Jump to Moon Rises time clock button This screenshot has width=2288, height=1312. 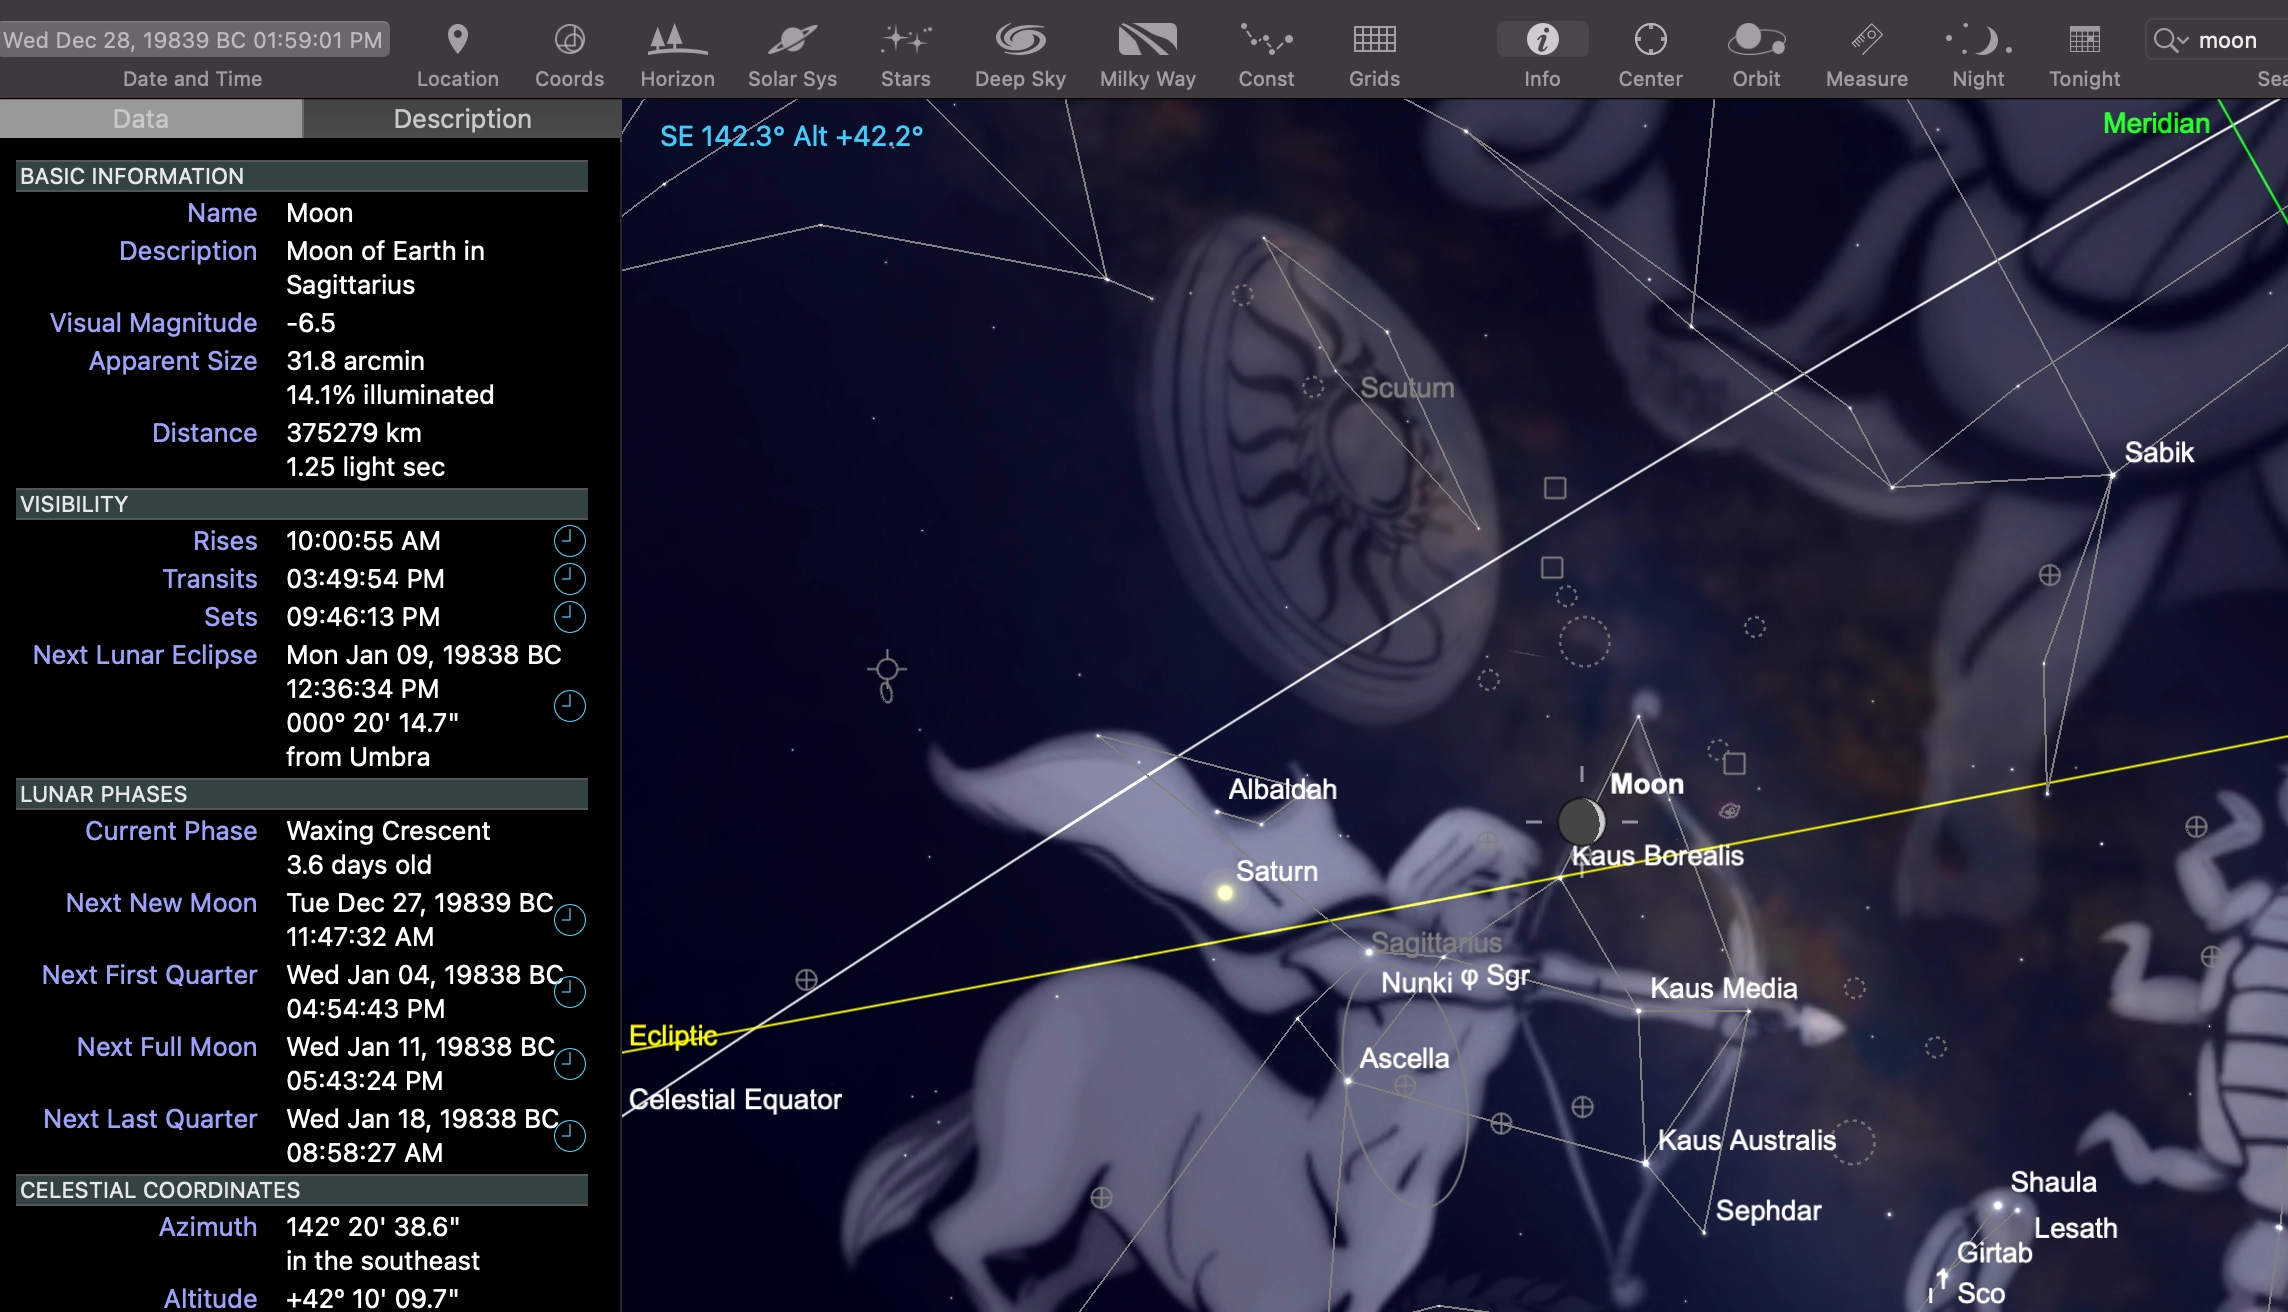(569, 541)
